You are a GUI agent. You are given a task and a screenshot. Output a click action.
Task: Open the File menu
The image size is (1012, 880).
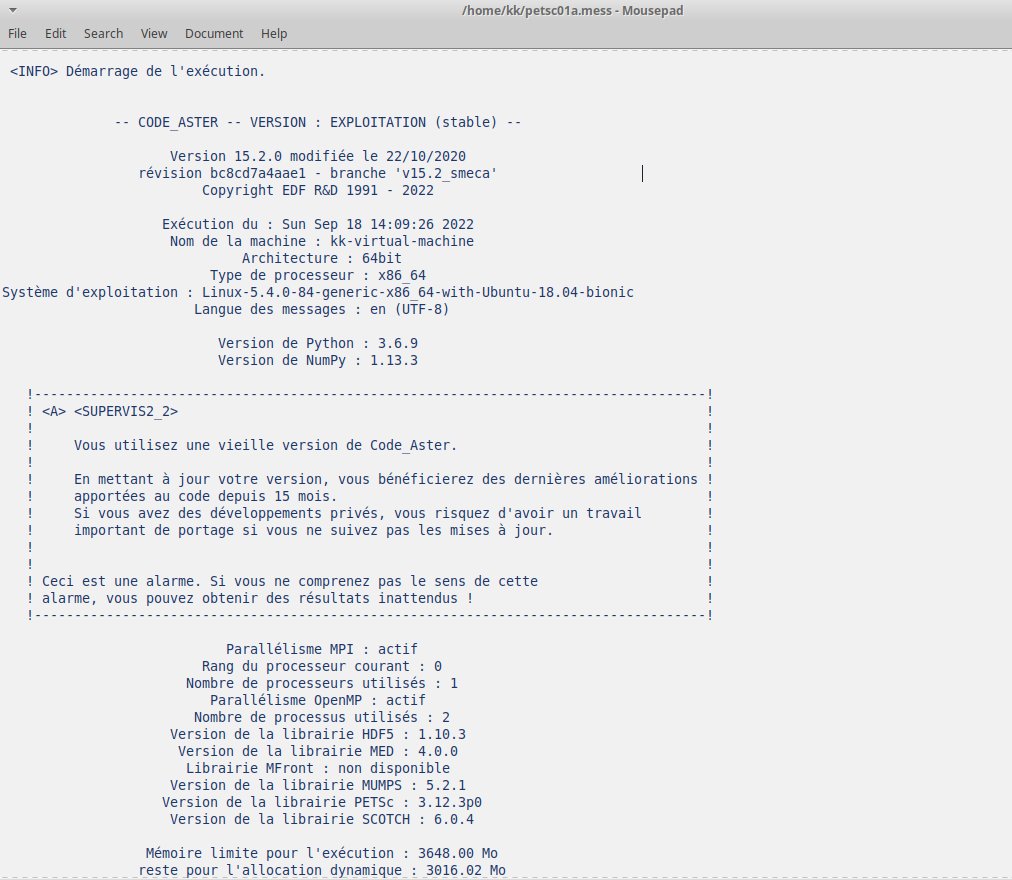(x=17, y=34)
